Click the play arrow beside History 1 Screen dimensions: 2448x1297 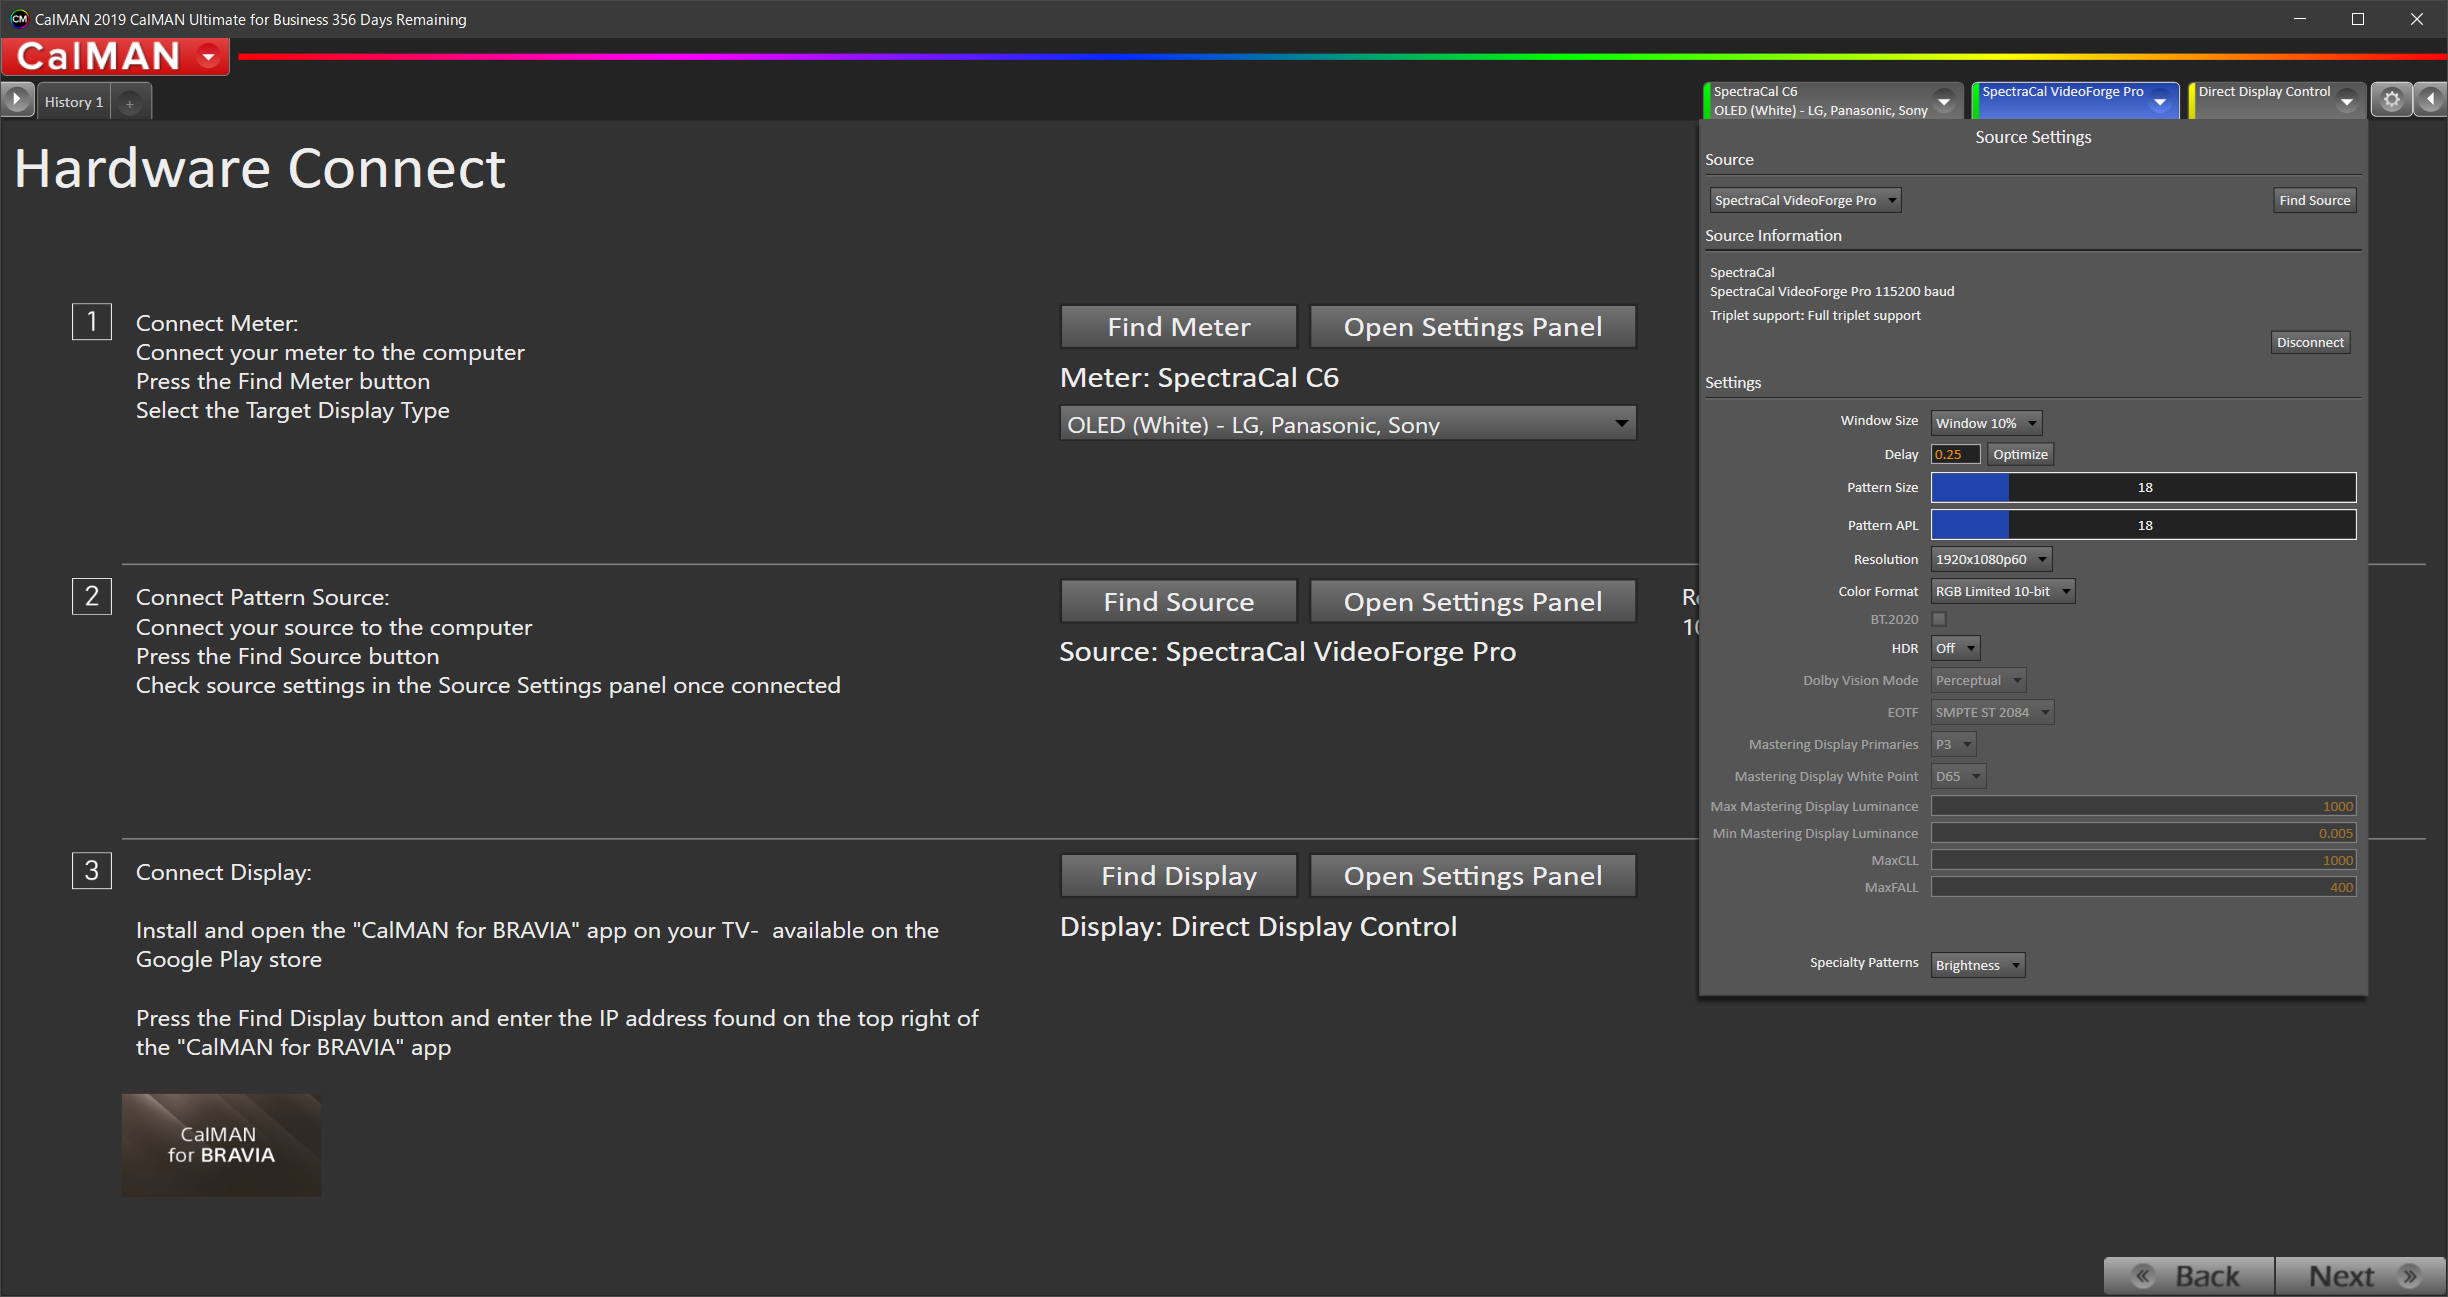[17, 100]
